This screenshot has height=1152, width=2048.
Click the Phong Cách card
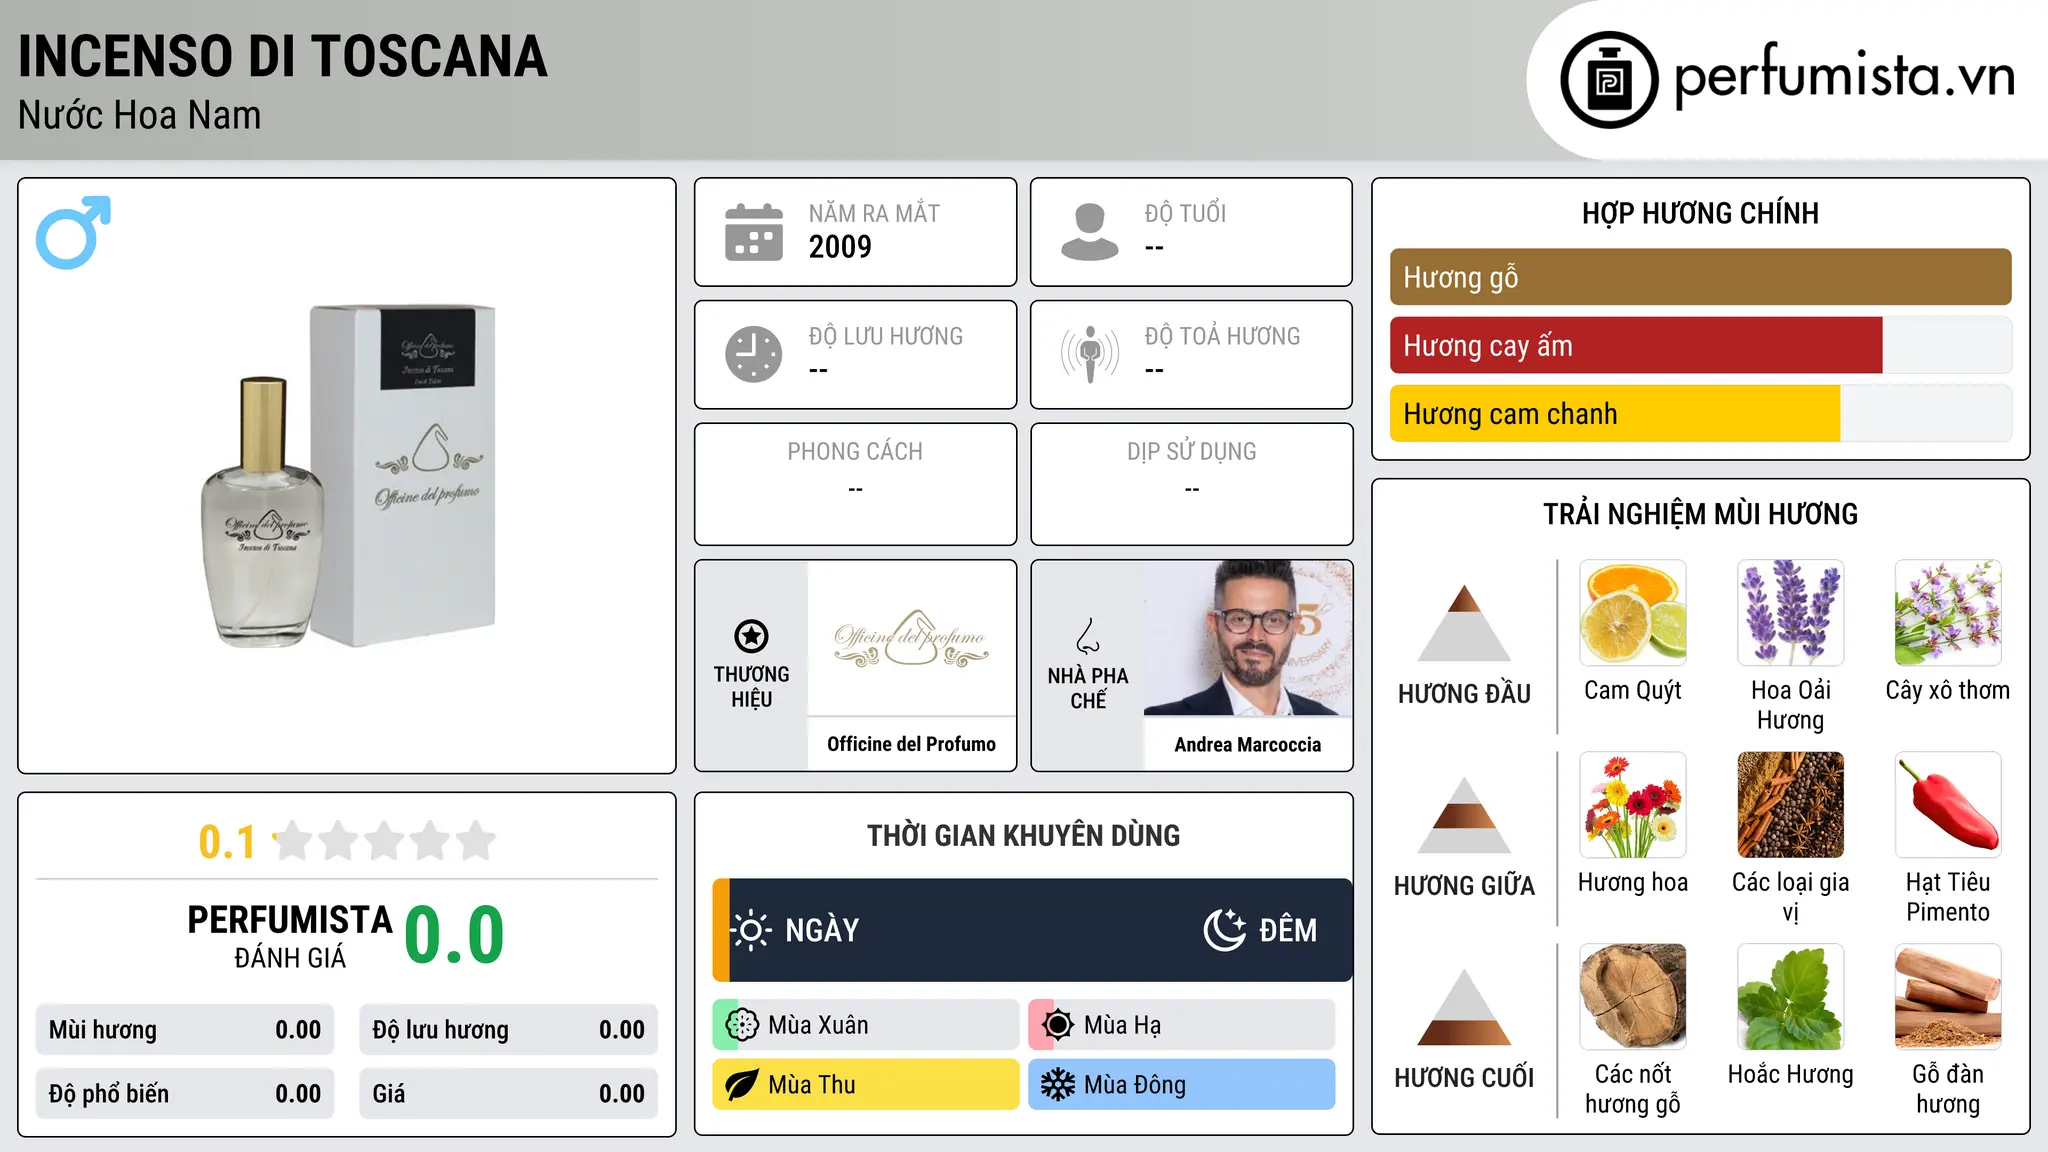click(x=855, y=484)
